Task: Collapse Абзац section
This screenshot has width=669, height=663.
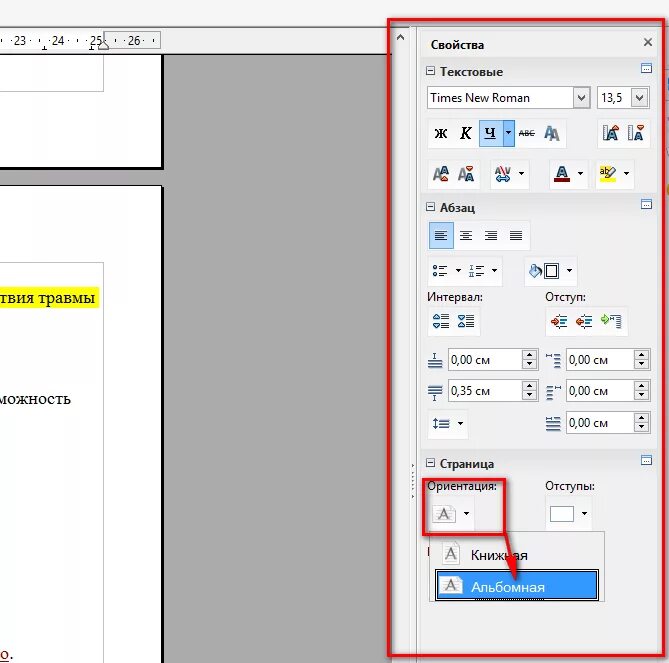Action: 430,207
